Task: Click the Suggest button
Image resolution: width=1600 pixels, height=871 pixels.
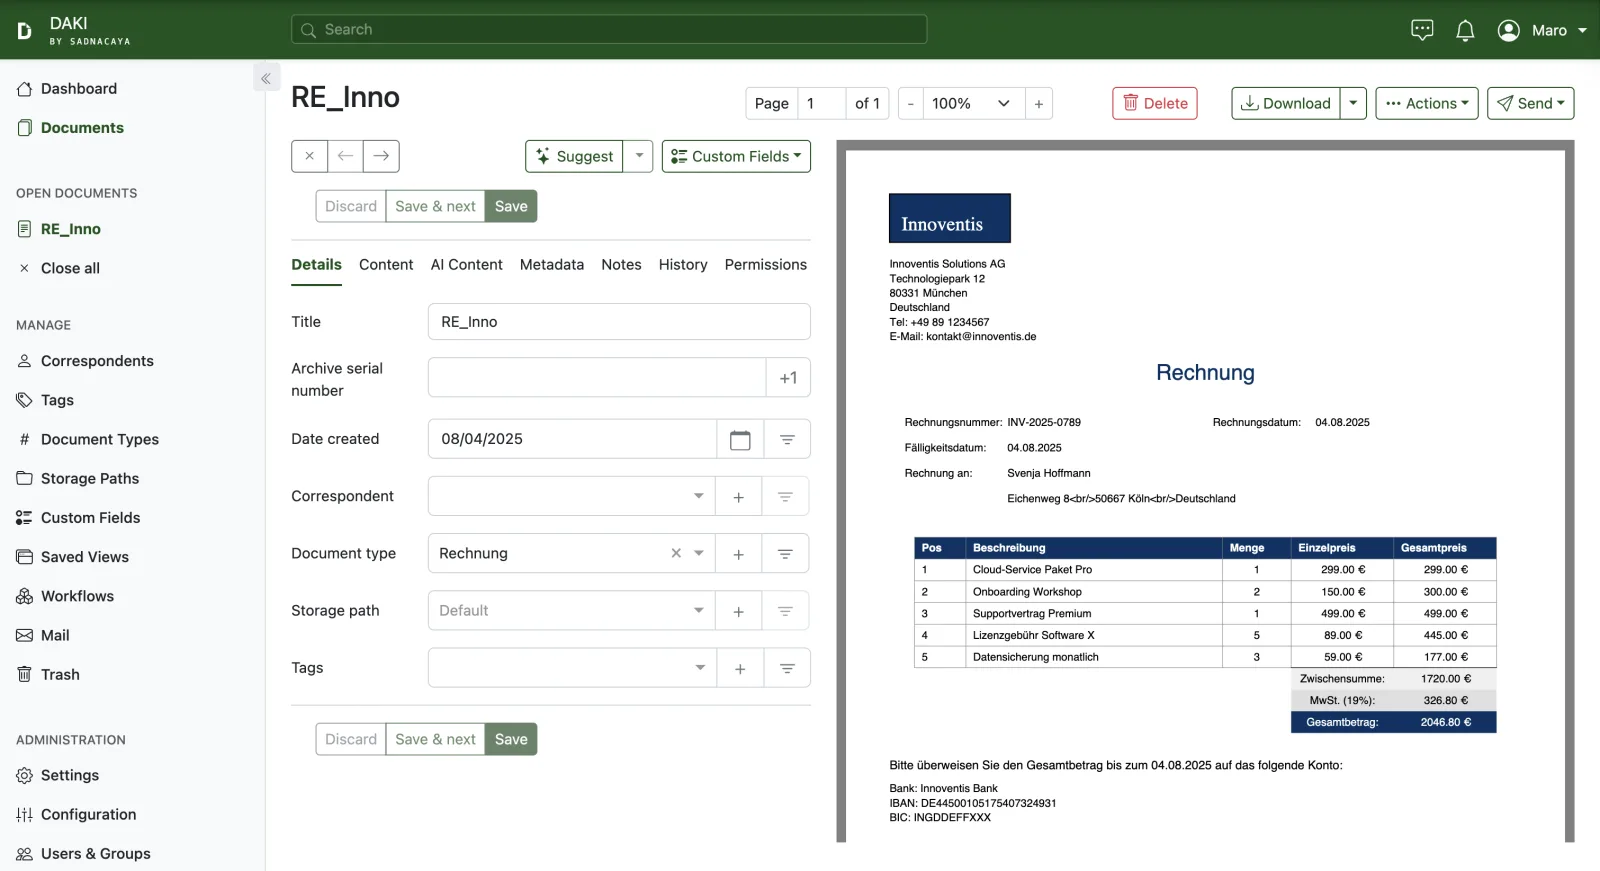Action: pos(574,156)
